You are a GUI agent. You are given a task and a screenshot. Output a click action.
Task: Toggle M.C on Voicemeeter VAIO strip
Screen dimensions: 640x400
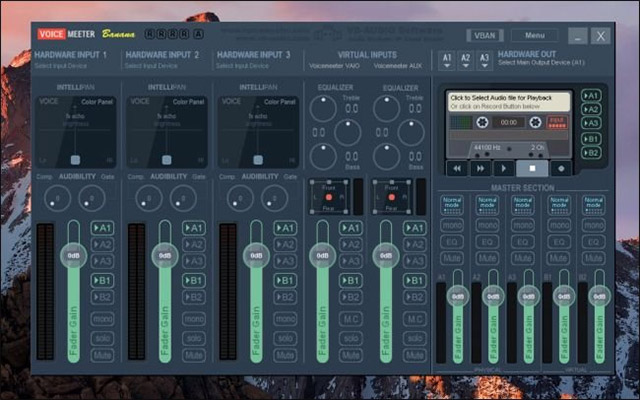351,318
